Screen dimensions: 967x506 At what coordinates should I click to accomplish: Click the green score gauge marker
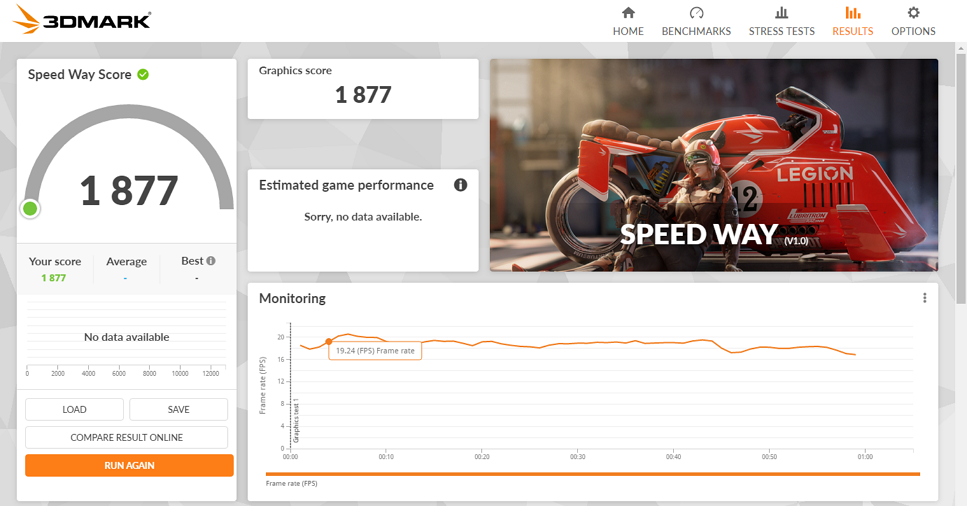(x=30, y=209)
